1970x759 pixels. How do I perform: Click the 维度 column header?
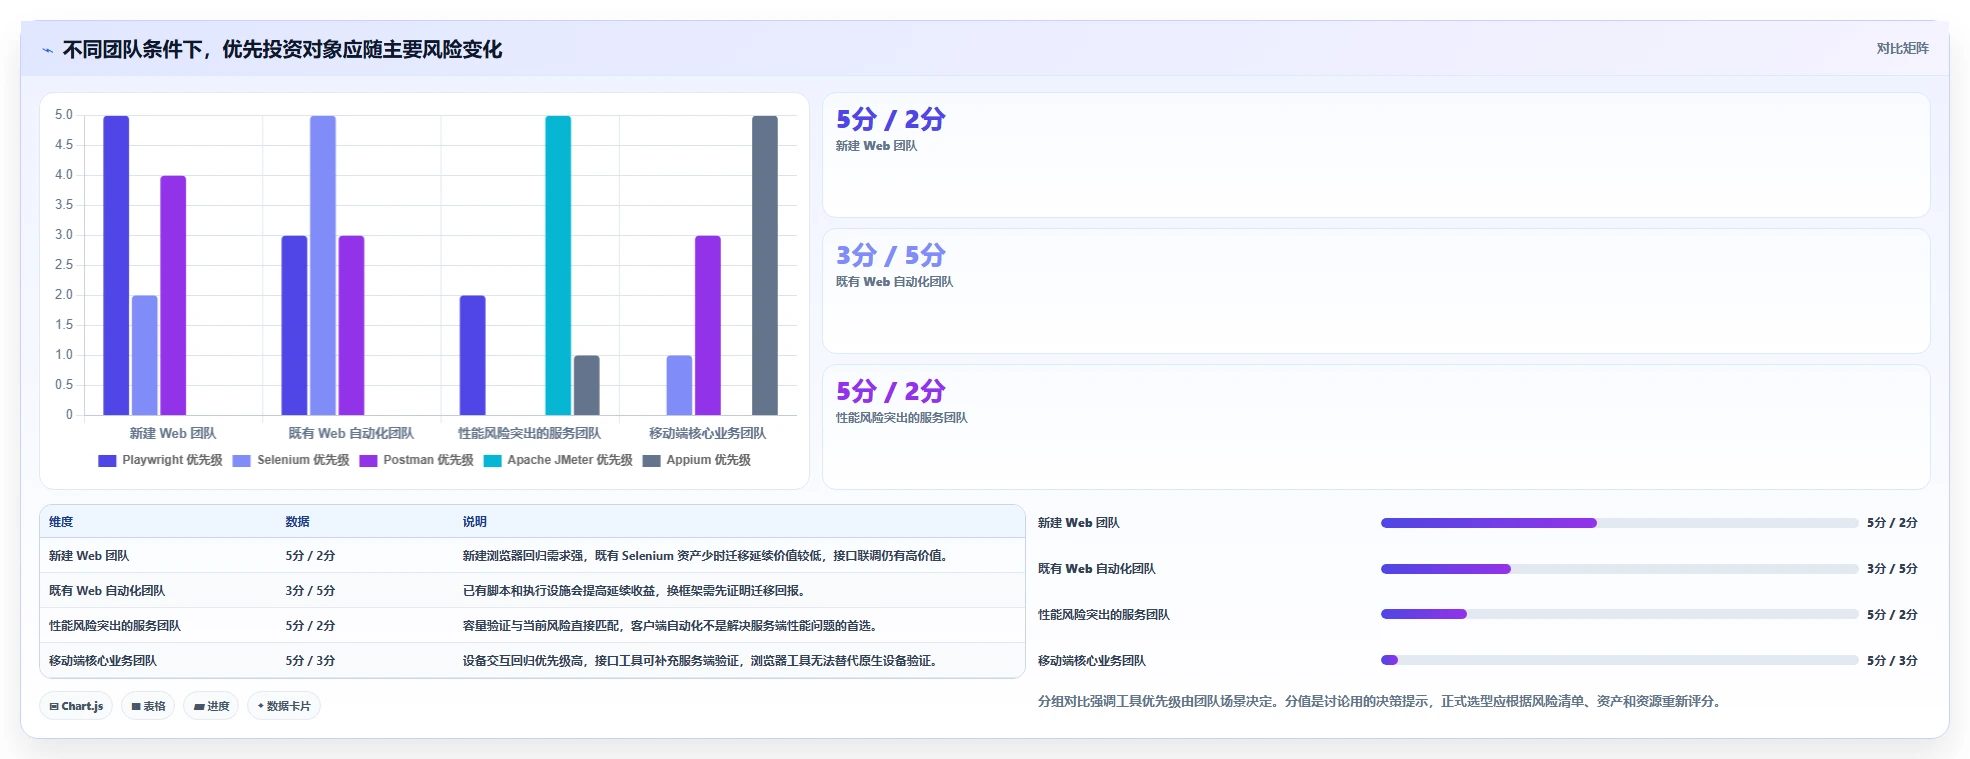click(61, 522)
